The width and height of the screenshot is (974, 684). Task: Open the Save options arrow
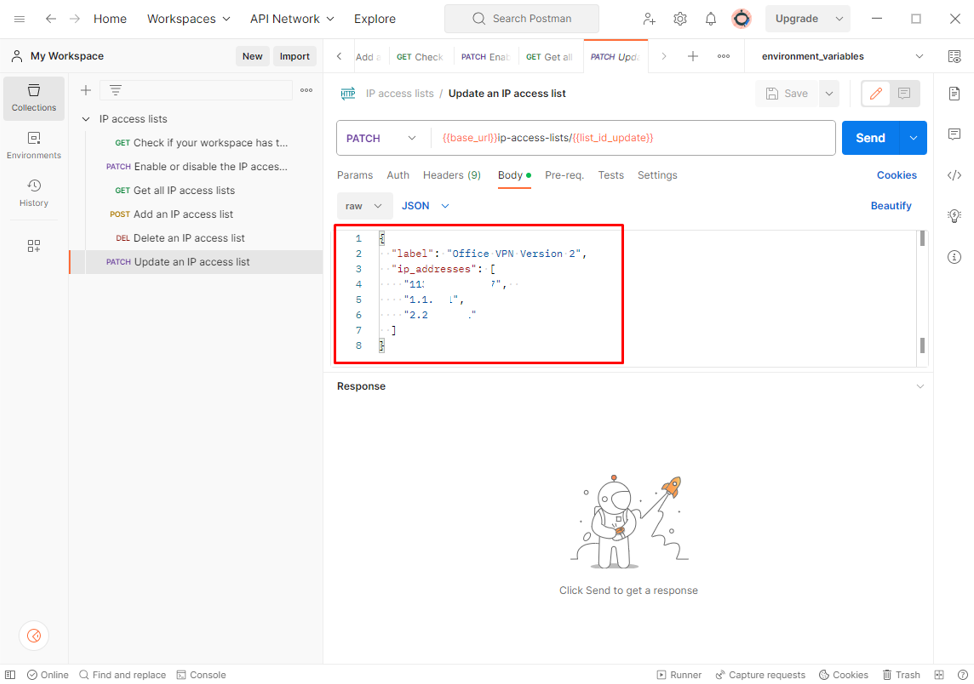pyautogui.click(x=829, y=94)
